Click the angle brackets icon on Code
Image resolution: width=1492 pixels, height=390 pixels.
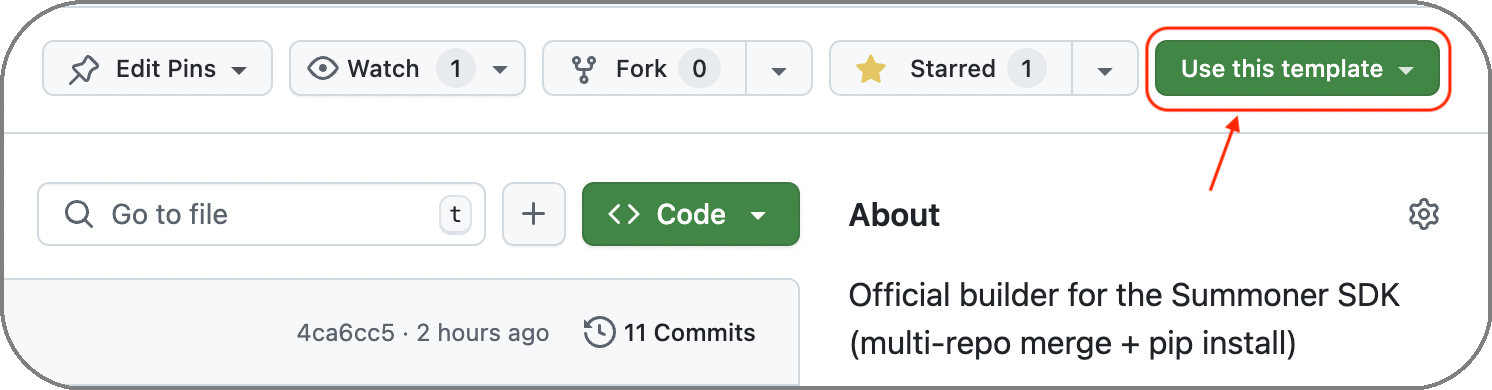point(624,214)
